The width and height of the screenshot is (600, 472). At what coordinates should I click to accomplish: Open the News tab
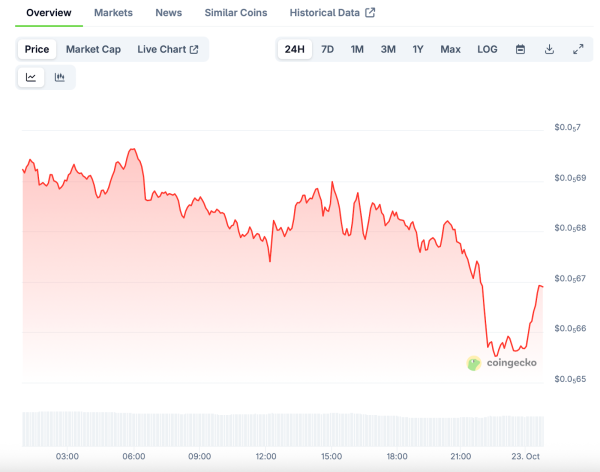tap(169, 13)
